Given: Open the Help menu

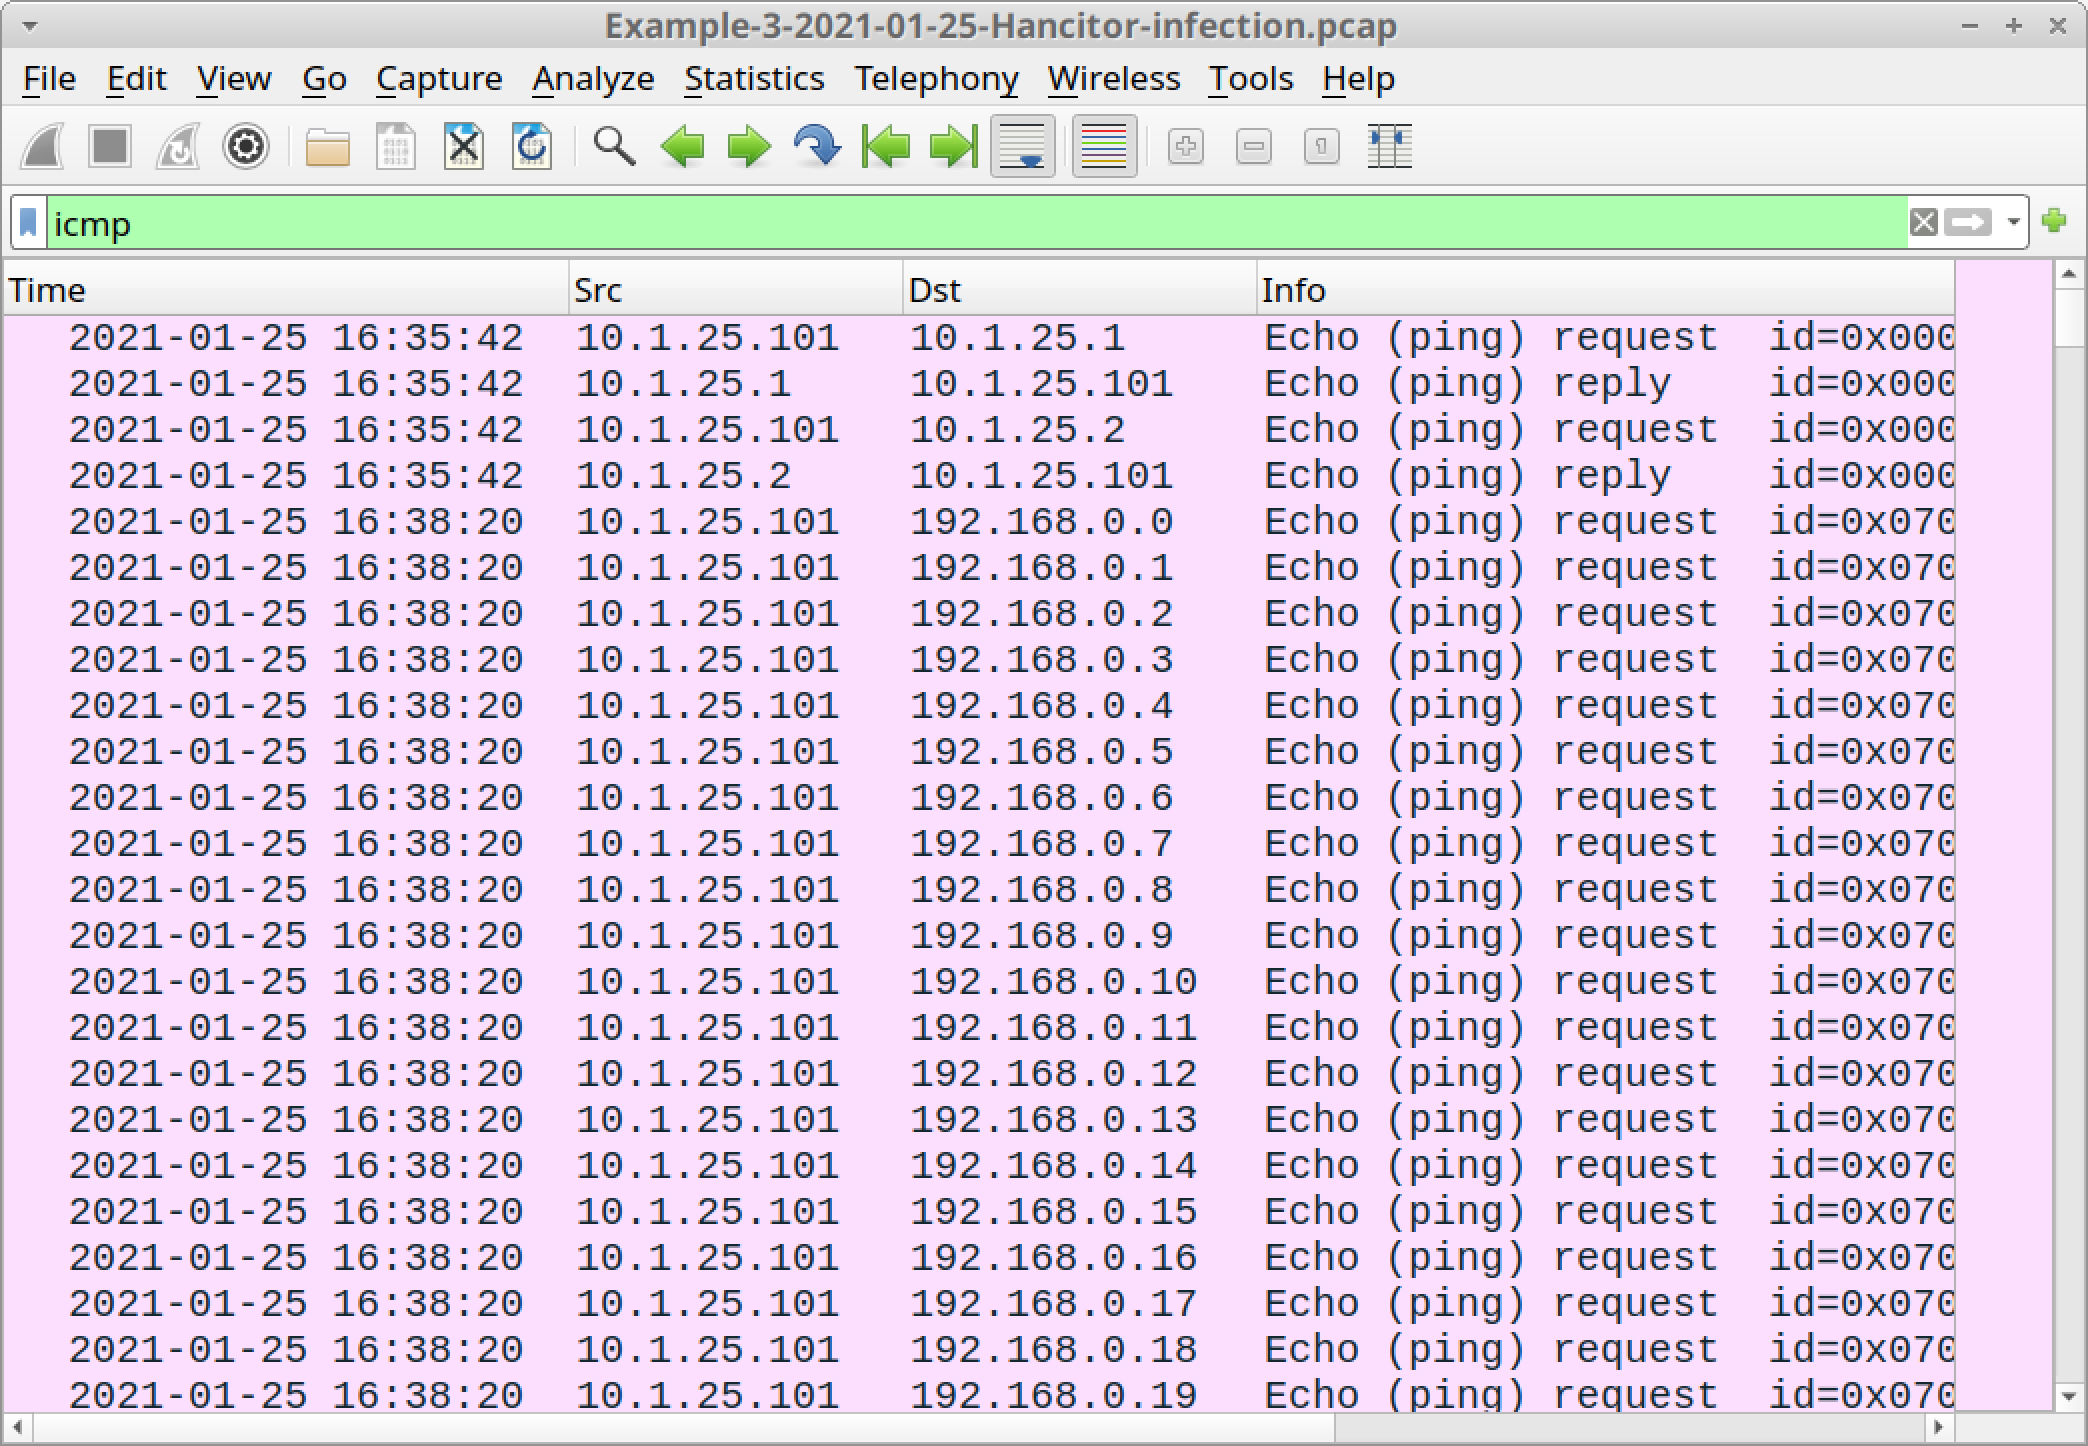Looking at the screenshot, I should point(1358,78).
